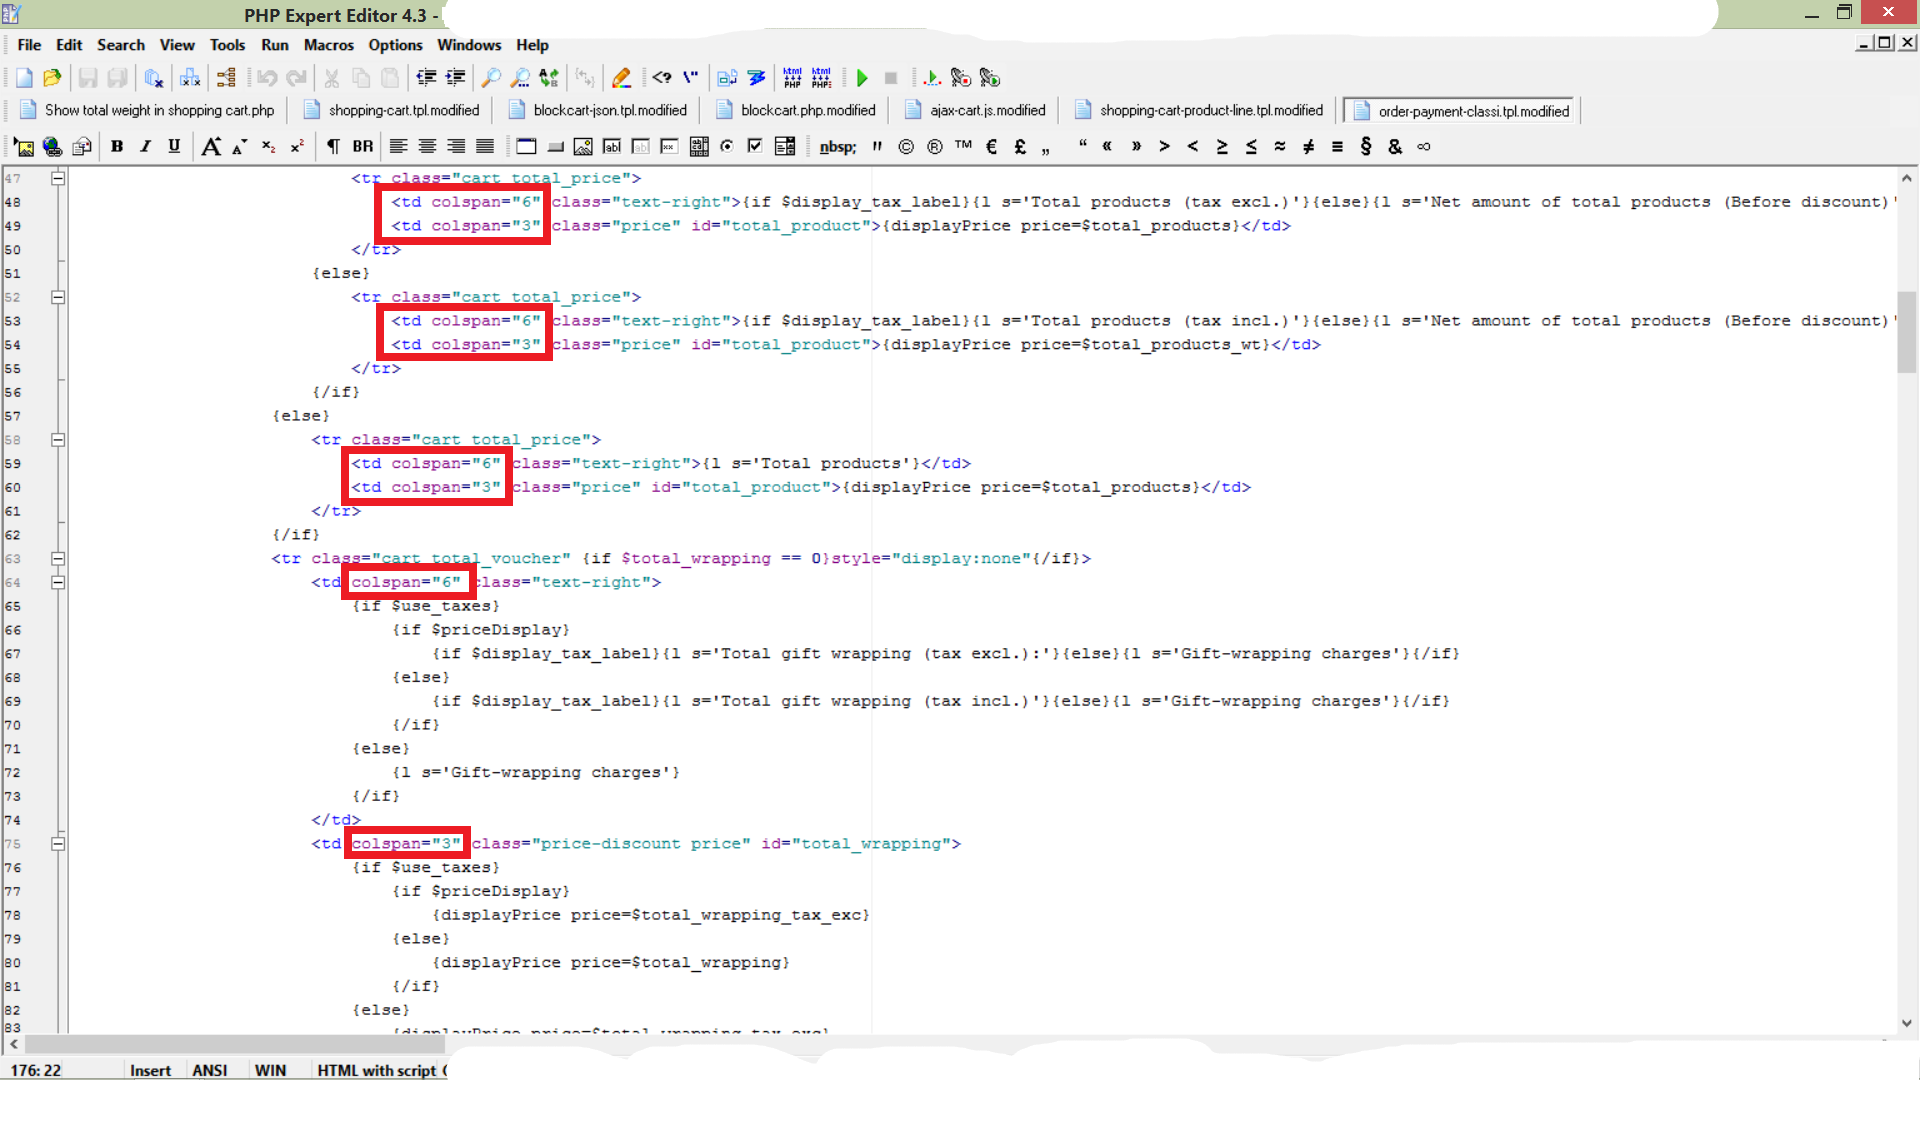Insert a paragraph mark tag
The height and width of the screenshot is (1125, 1920).
(333, 146)
